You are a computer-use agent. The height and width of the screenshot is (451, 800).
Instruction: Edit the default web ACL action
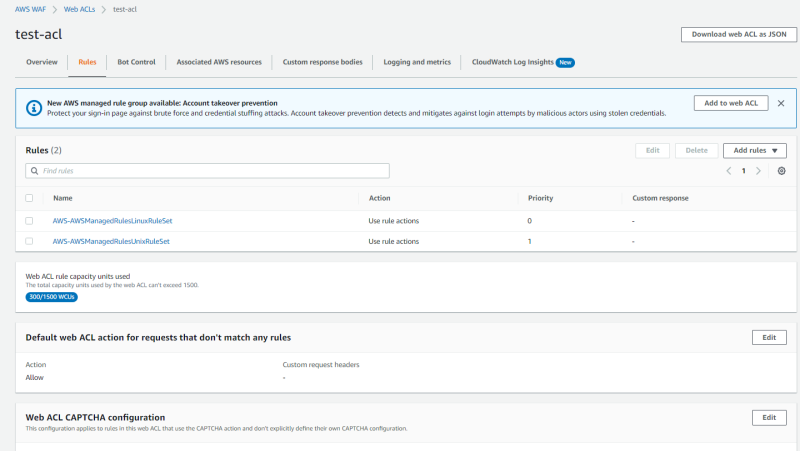tap(768, 337)
